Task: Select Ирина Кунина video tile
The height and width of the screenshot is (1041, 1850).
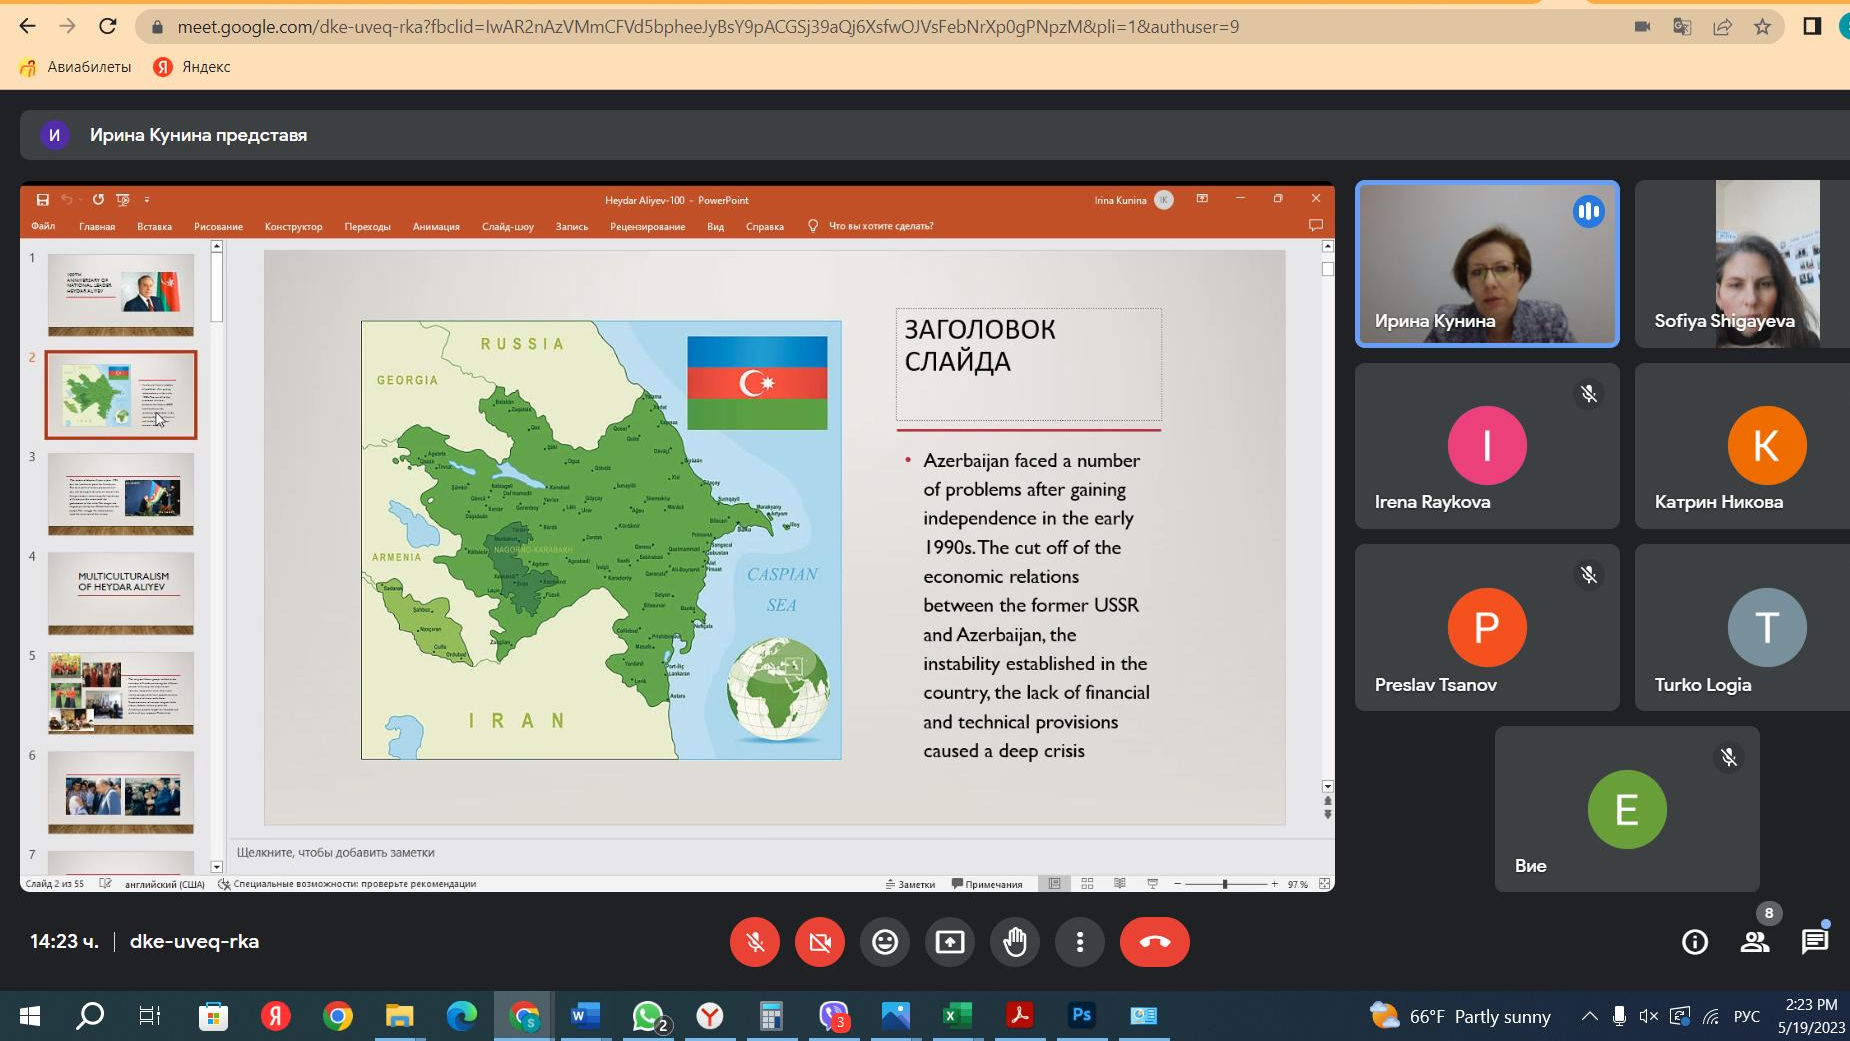Action: 1487,264
